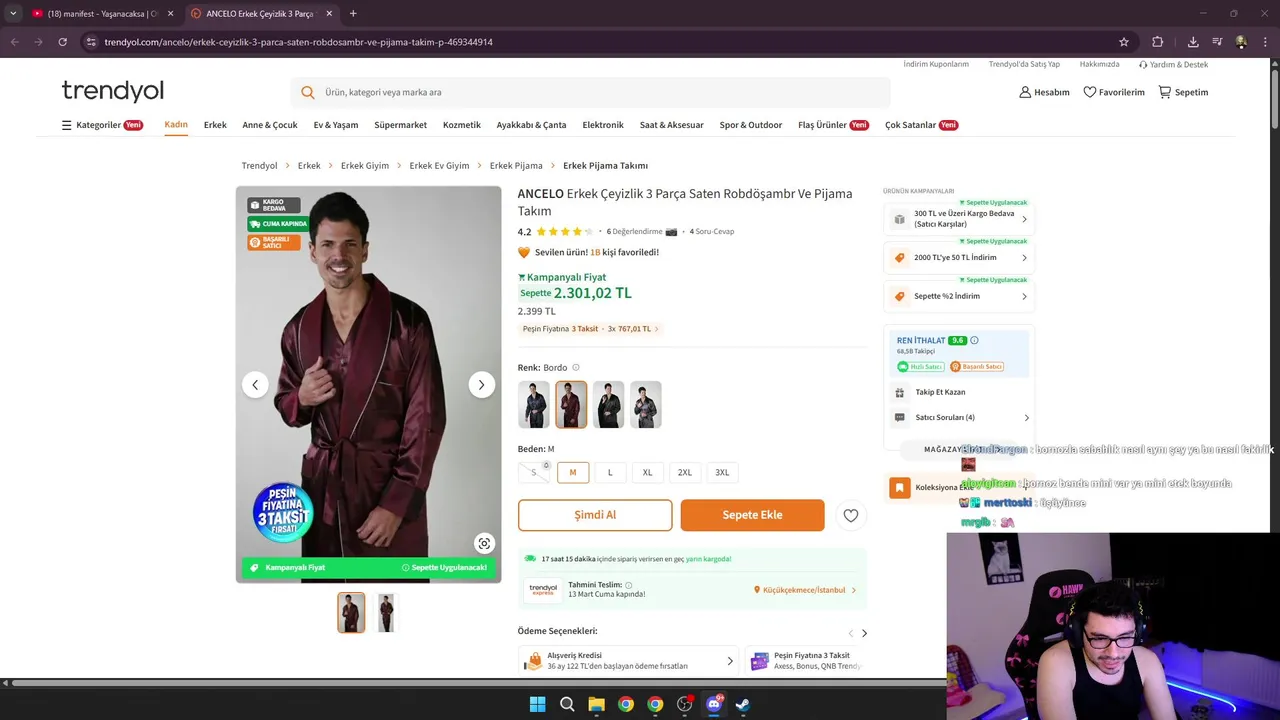Click video camera icon beside reviews
The height and width of the screenshot is (720, 1280).
(671, 231)
